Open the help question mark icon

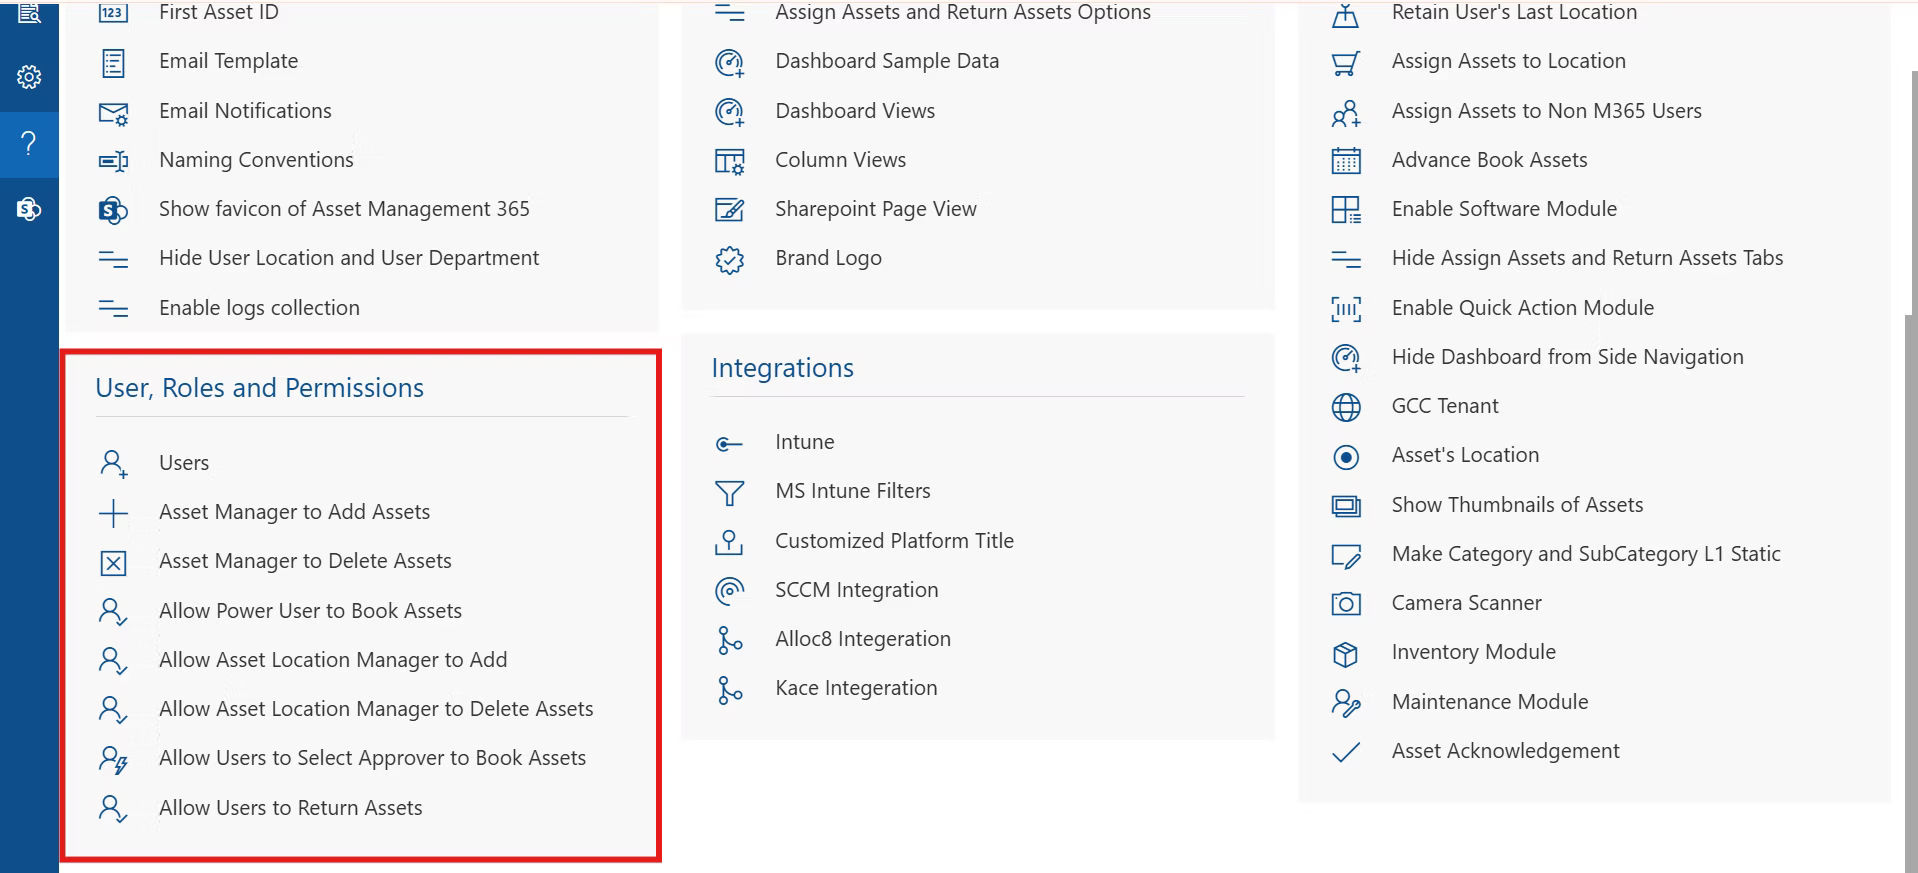(x=29, y=143)
